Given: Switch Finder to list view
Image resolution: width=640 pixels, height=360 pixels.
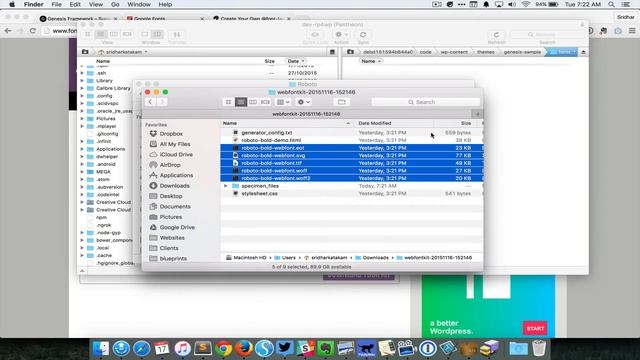Looking at the screenshot, I should pos(241,102).
